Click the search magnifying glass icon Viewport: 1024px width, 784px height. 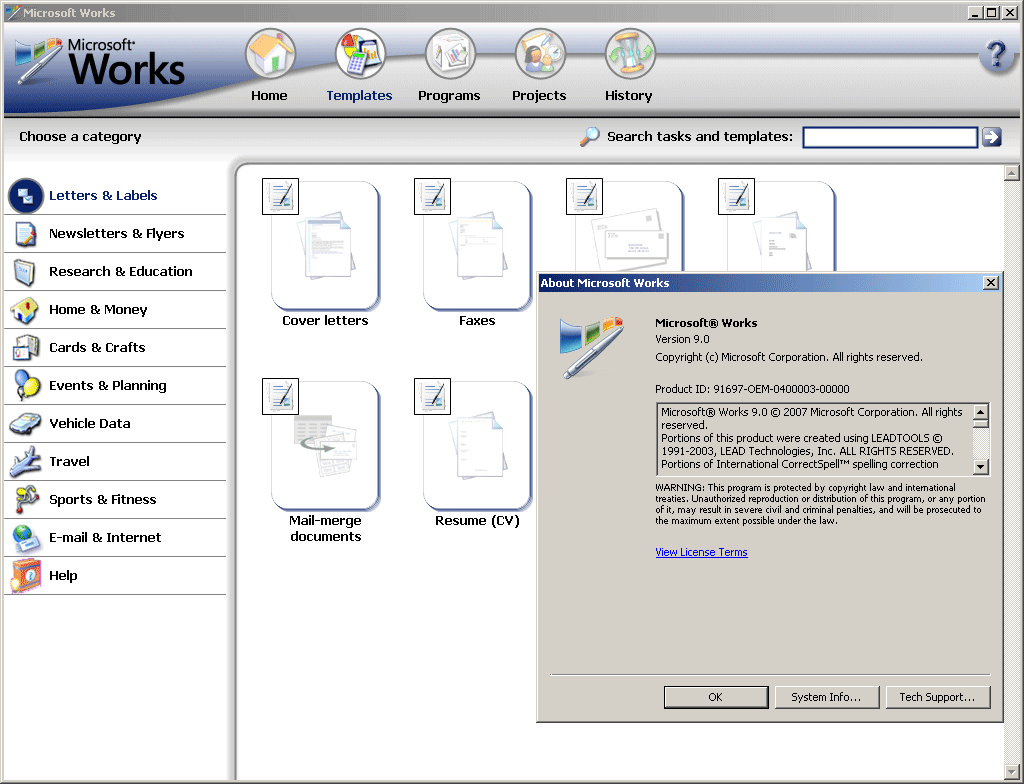(x=590, y=137)
